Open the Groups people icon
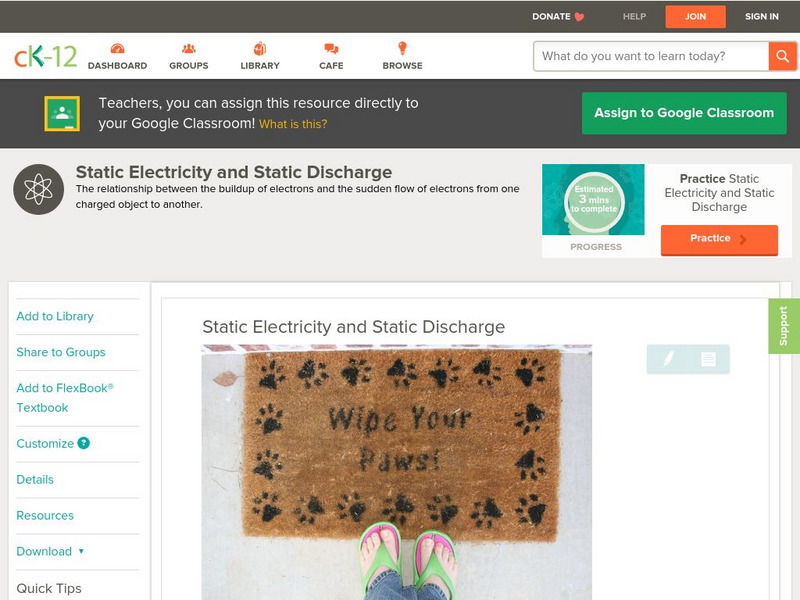800x600 pixels. (x=189, y=48)
